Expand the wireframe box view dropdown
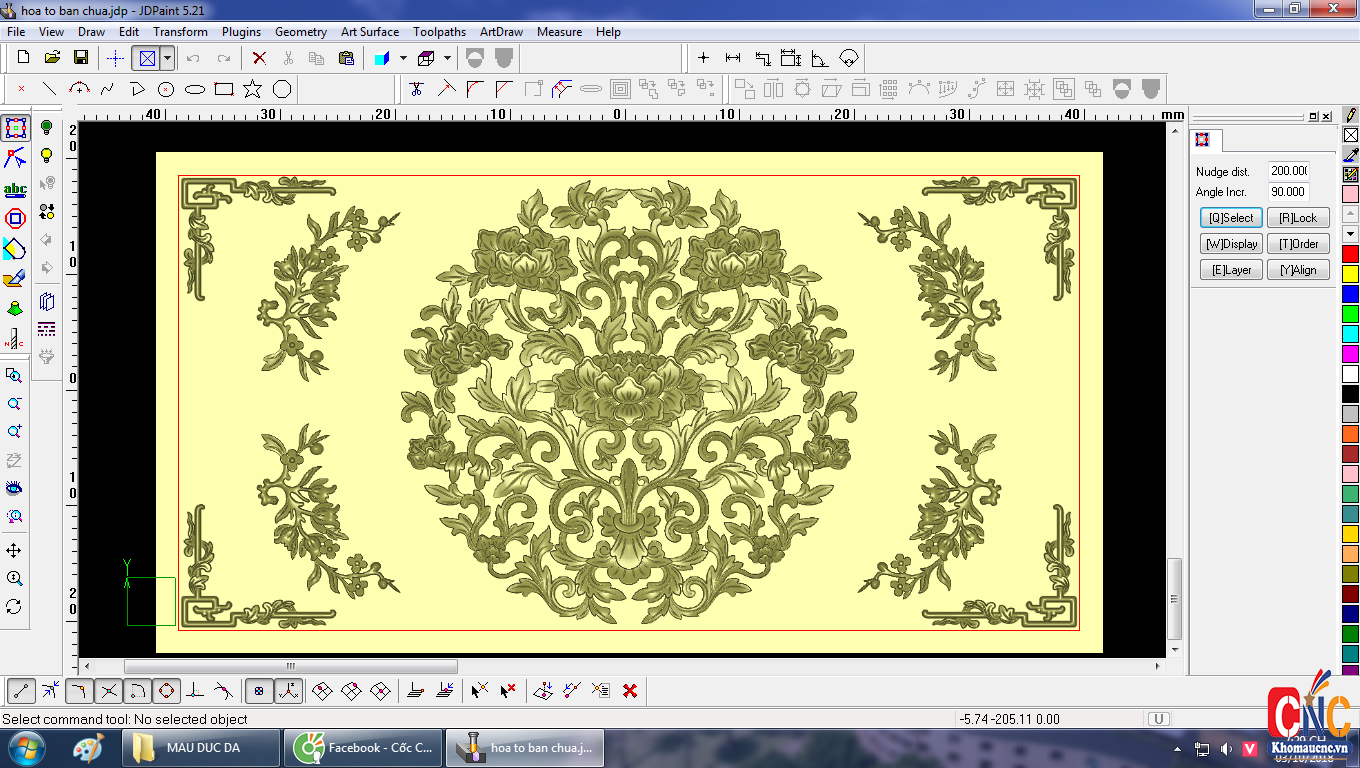 (447, 58)
